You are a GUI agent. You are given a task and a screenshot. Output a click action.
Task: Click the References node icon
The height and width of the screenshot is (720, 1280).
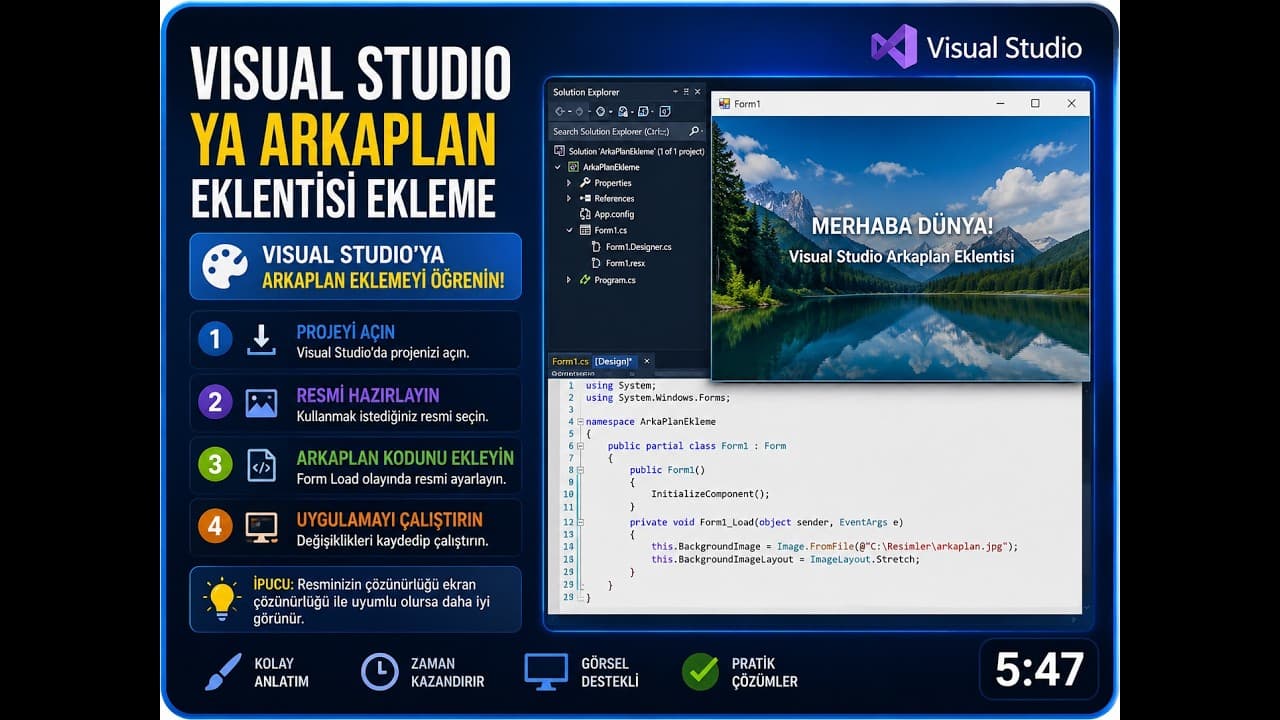coord(585,198)
